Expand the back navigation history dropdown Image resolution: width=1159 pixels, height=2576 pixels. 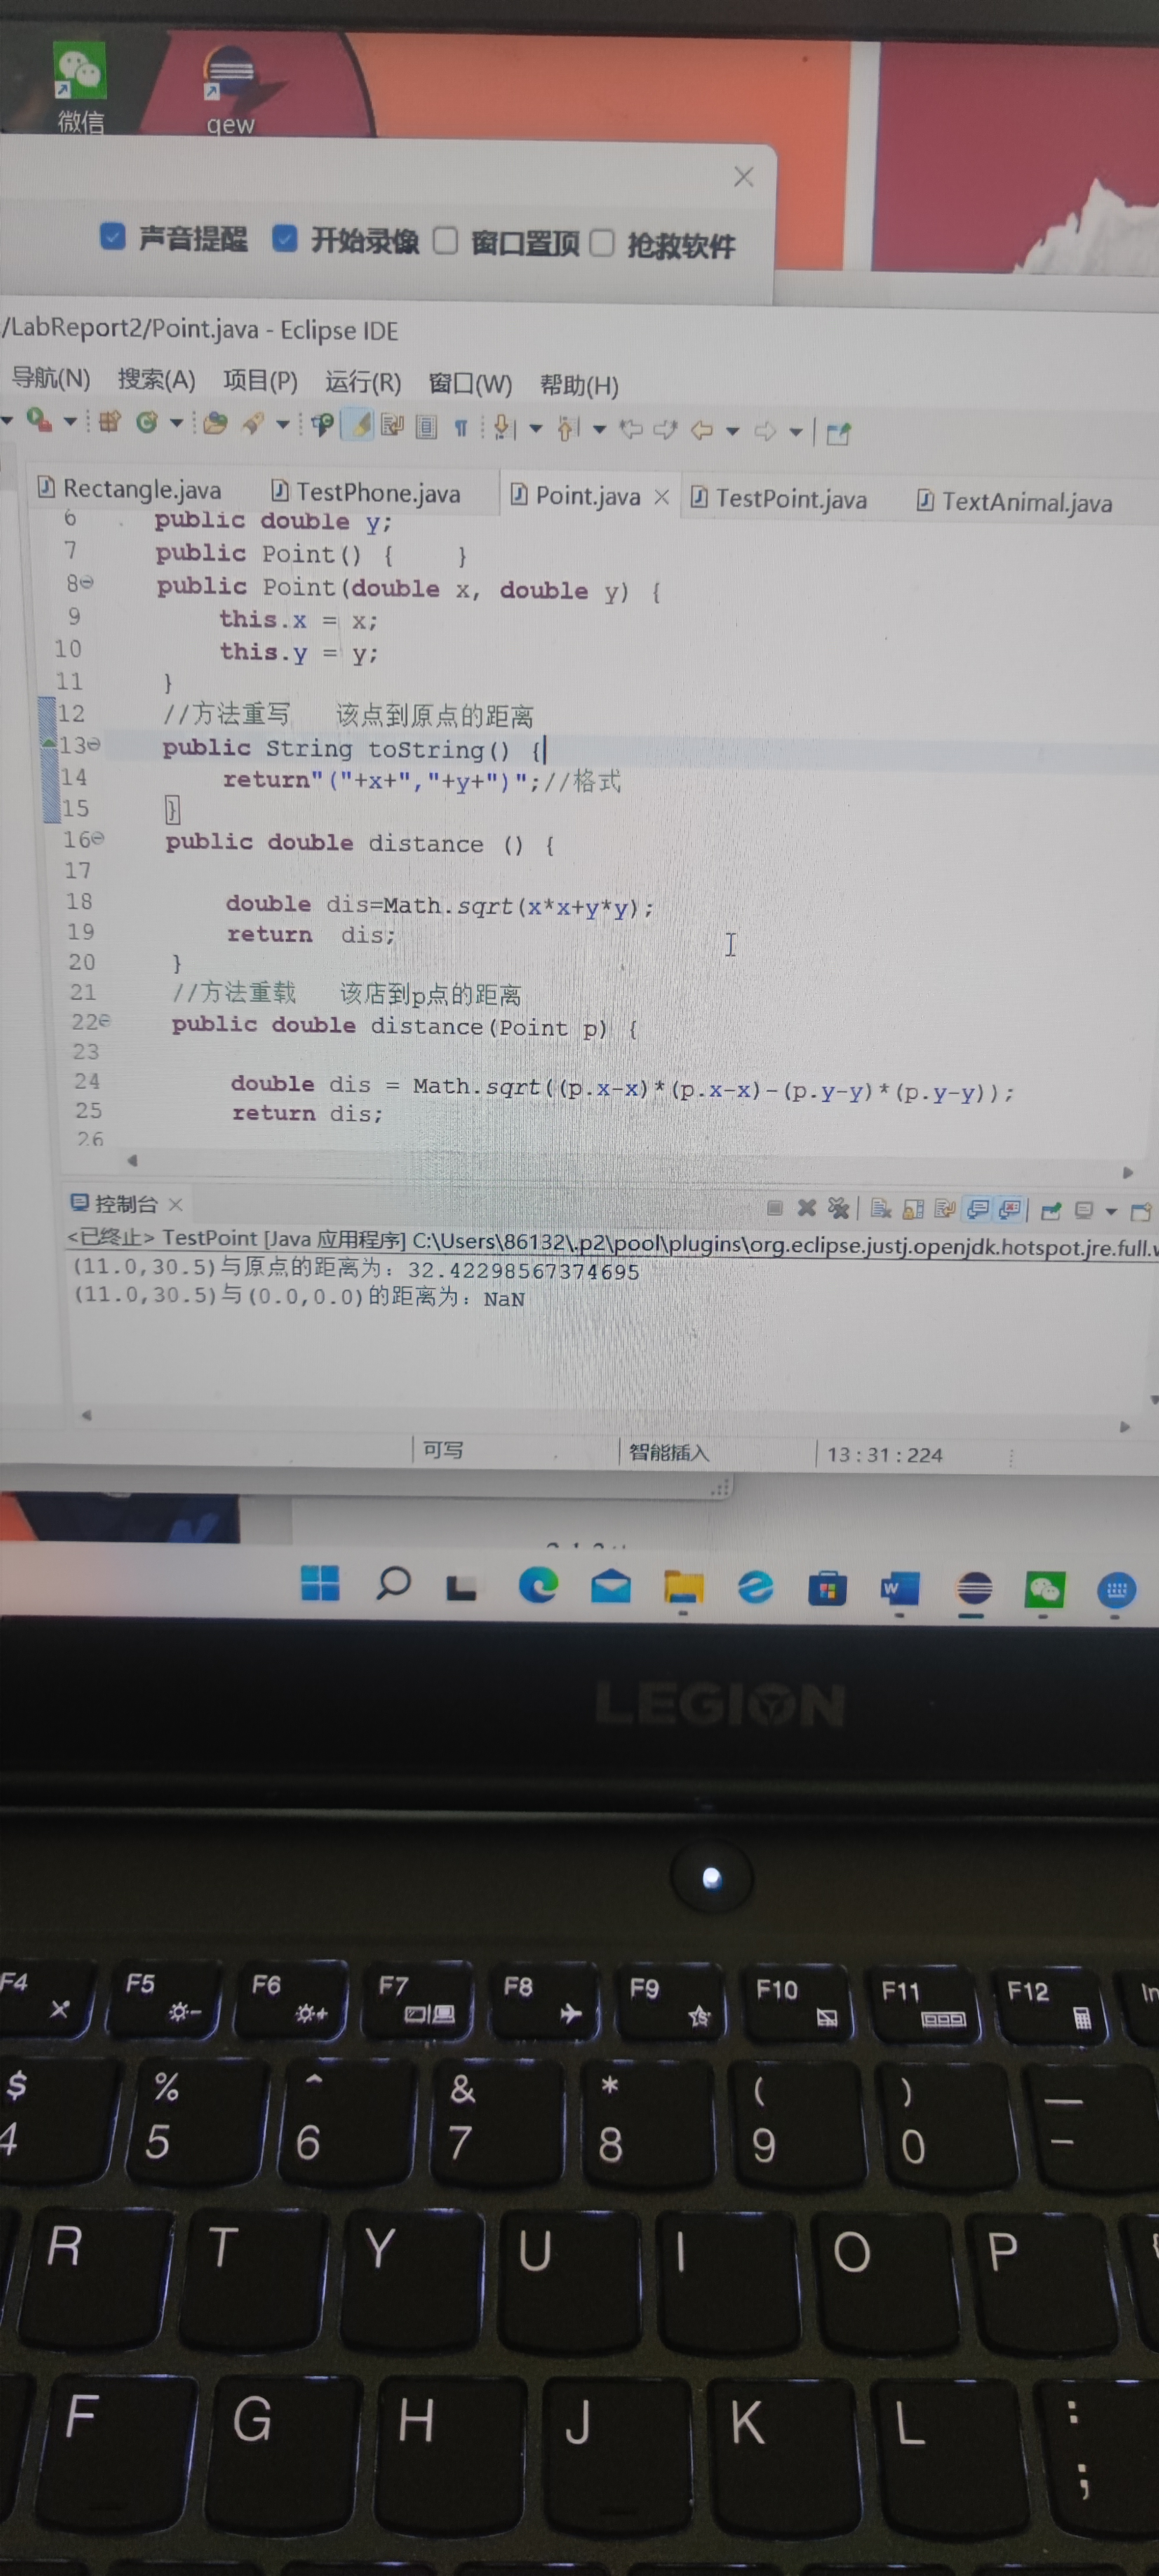732,431
